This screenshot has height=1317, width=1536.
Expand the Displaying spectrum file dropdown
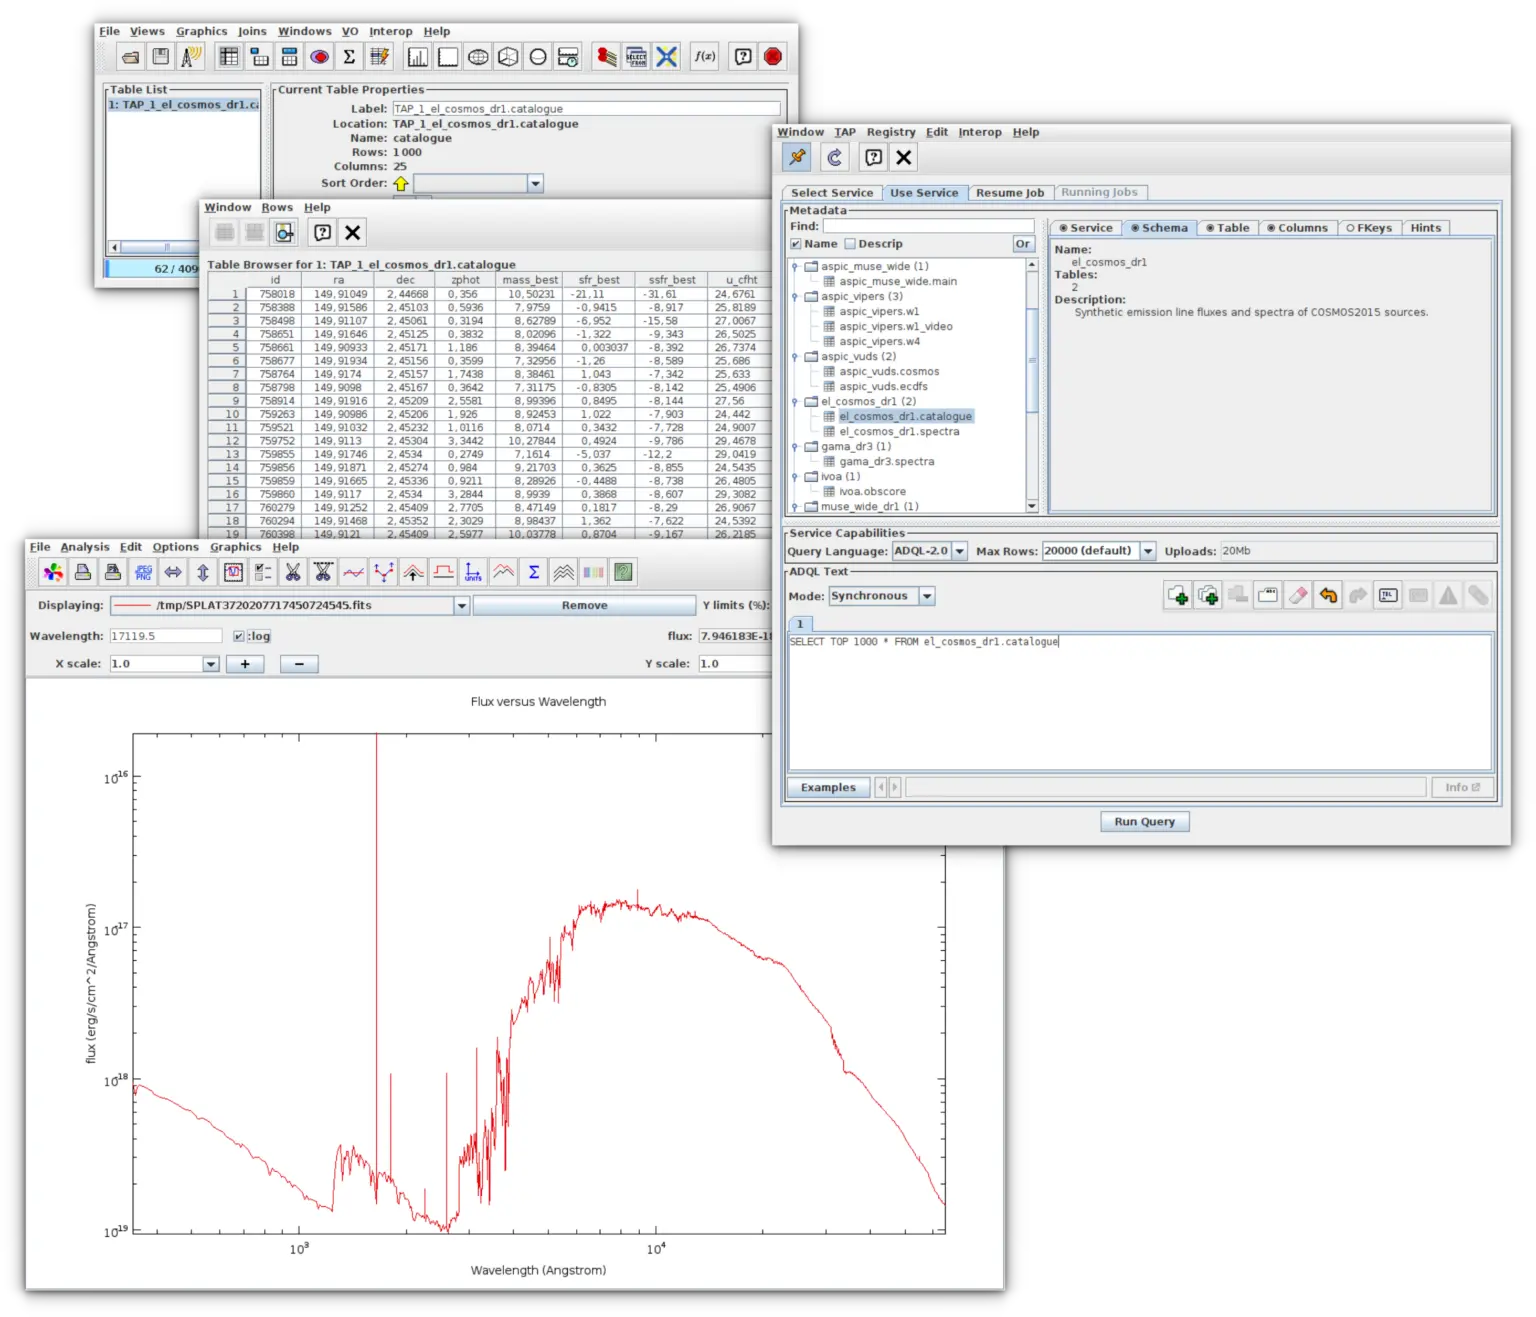point(461,606)
